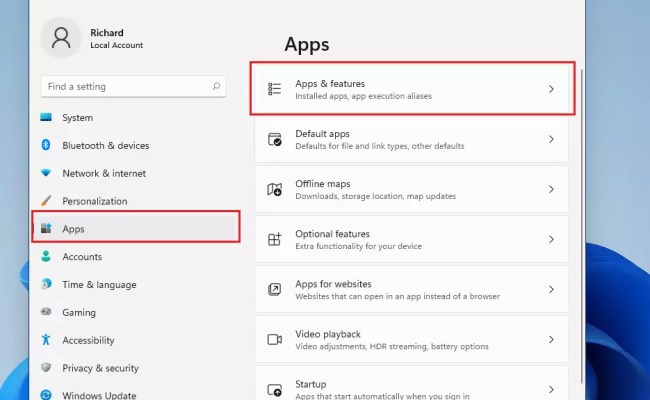Image resolution: width=650 pixels, height=400 pixels.
Task: Click the Apps sidebar icon
Action: tap(46, 228)
